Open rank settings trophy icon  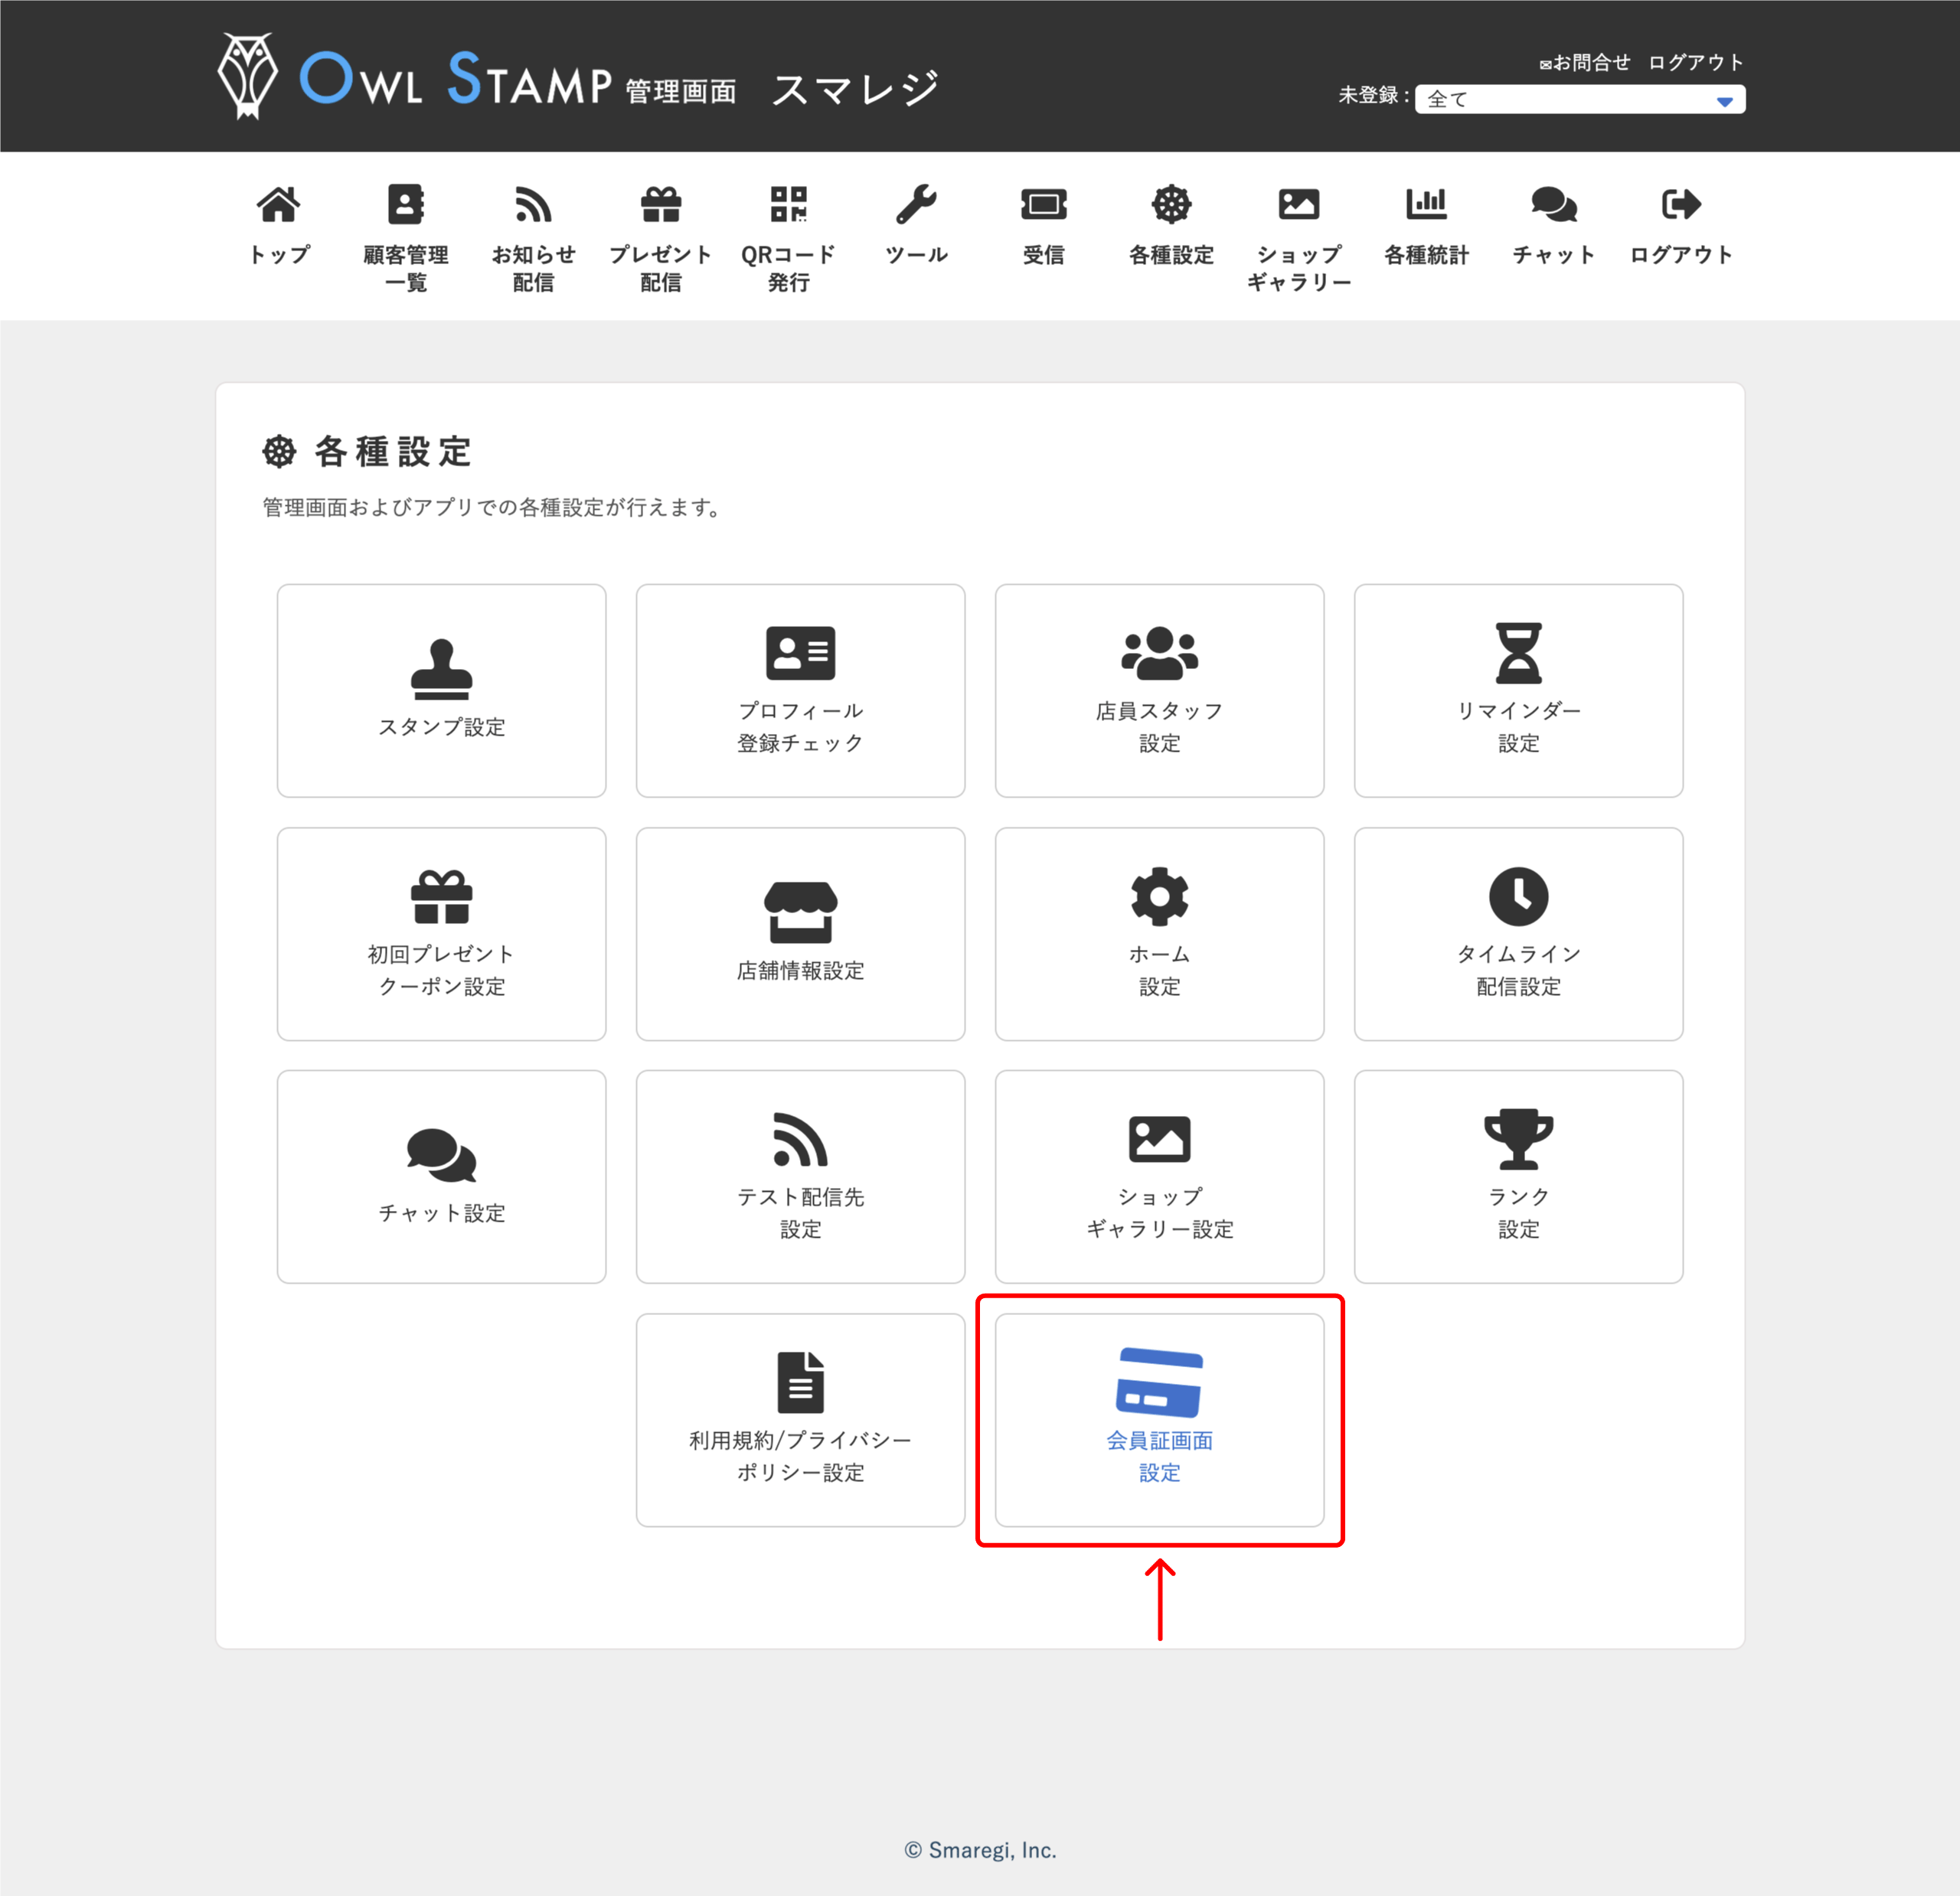tap(1517, 1138)
